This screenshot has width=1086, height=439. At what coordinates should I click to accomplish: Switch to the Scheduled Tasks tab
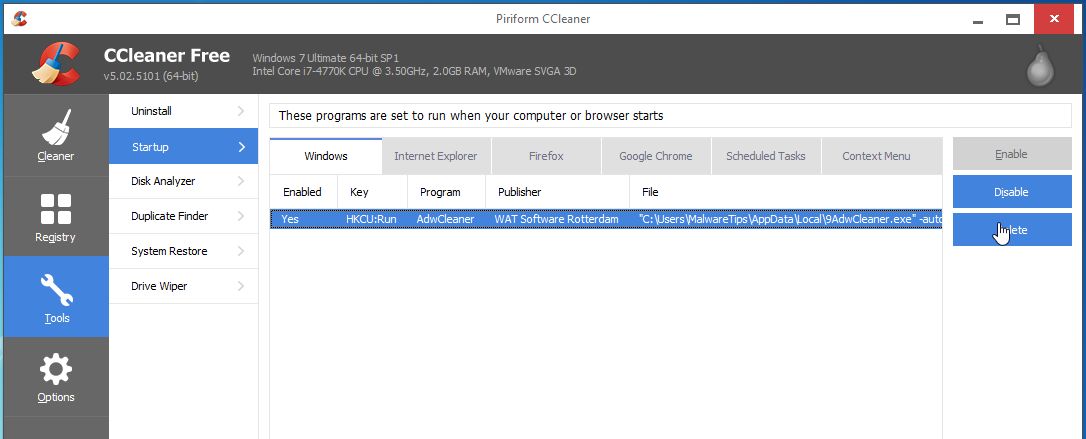click(766, 156)
